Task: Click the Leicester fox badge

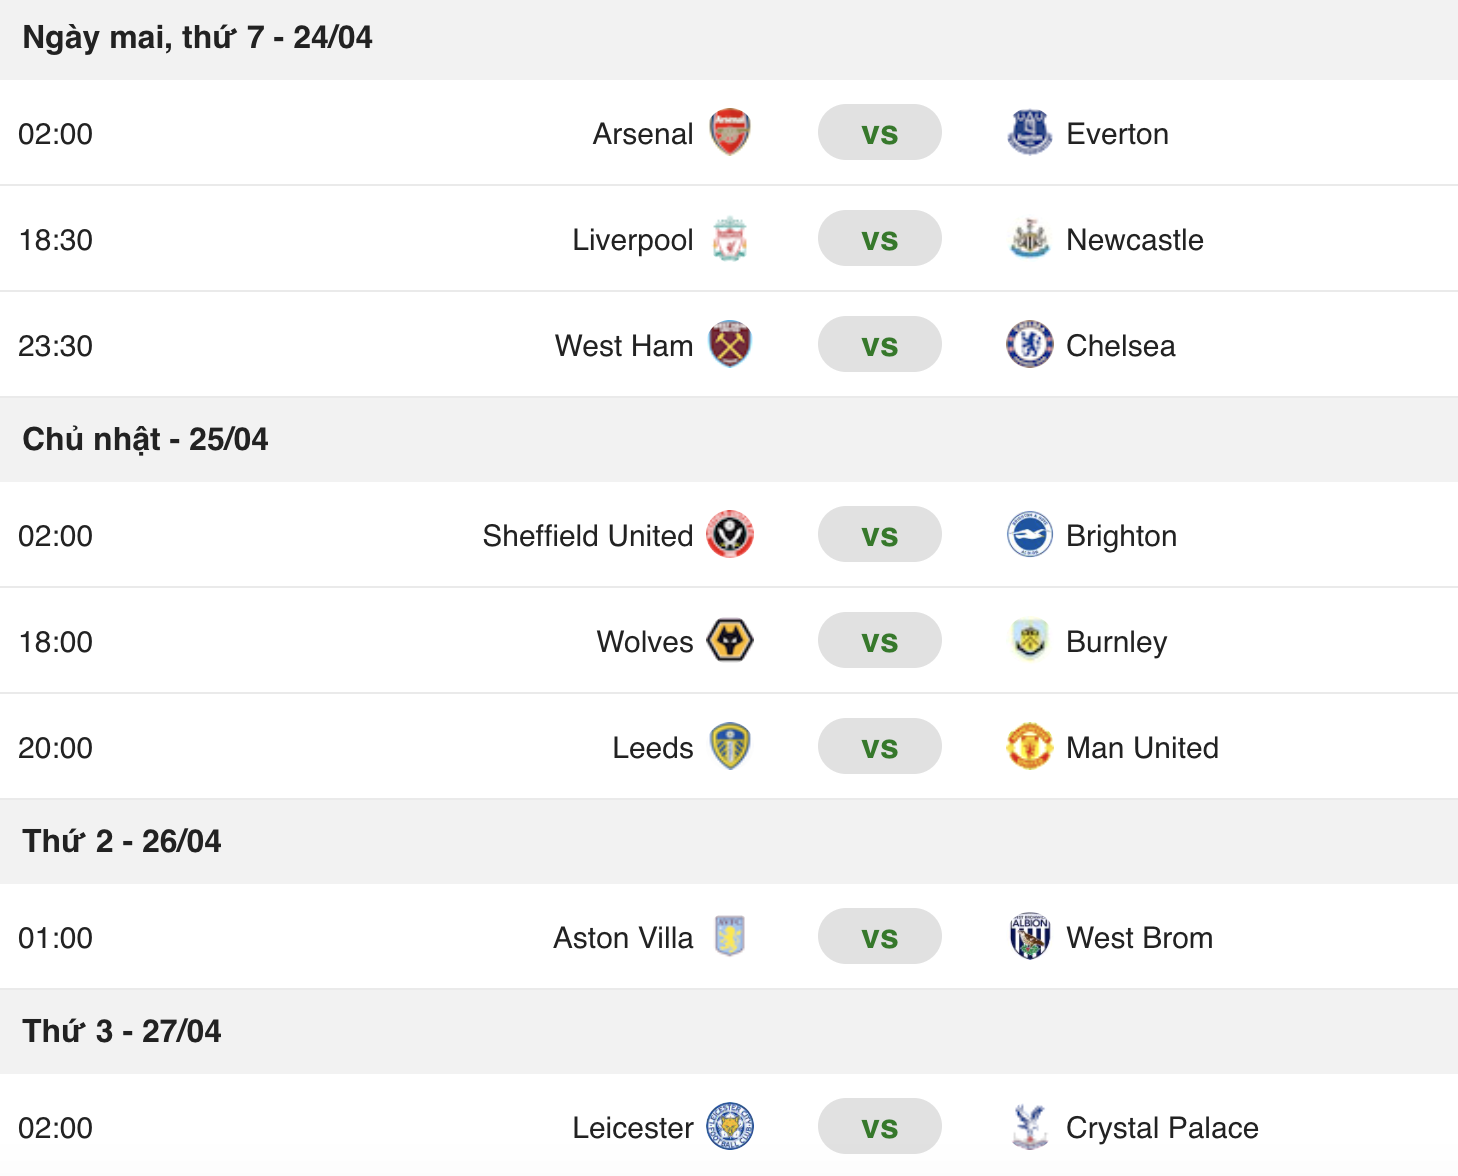Action: 730,1127
